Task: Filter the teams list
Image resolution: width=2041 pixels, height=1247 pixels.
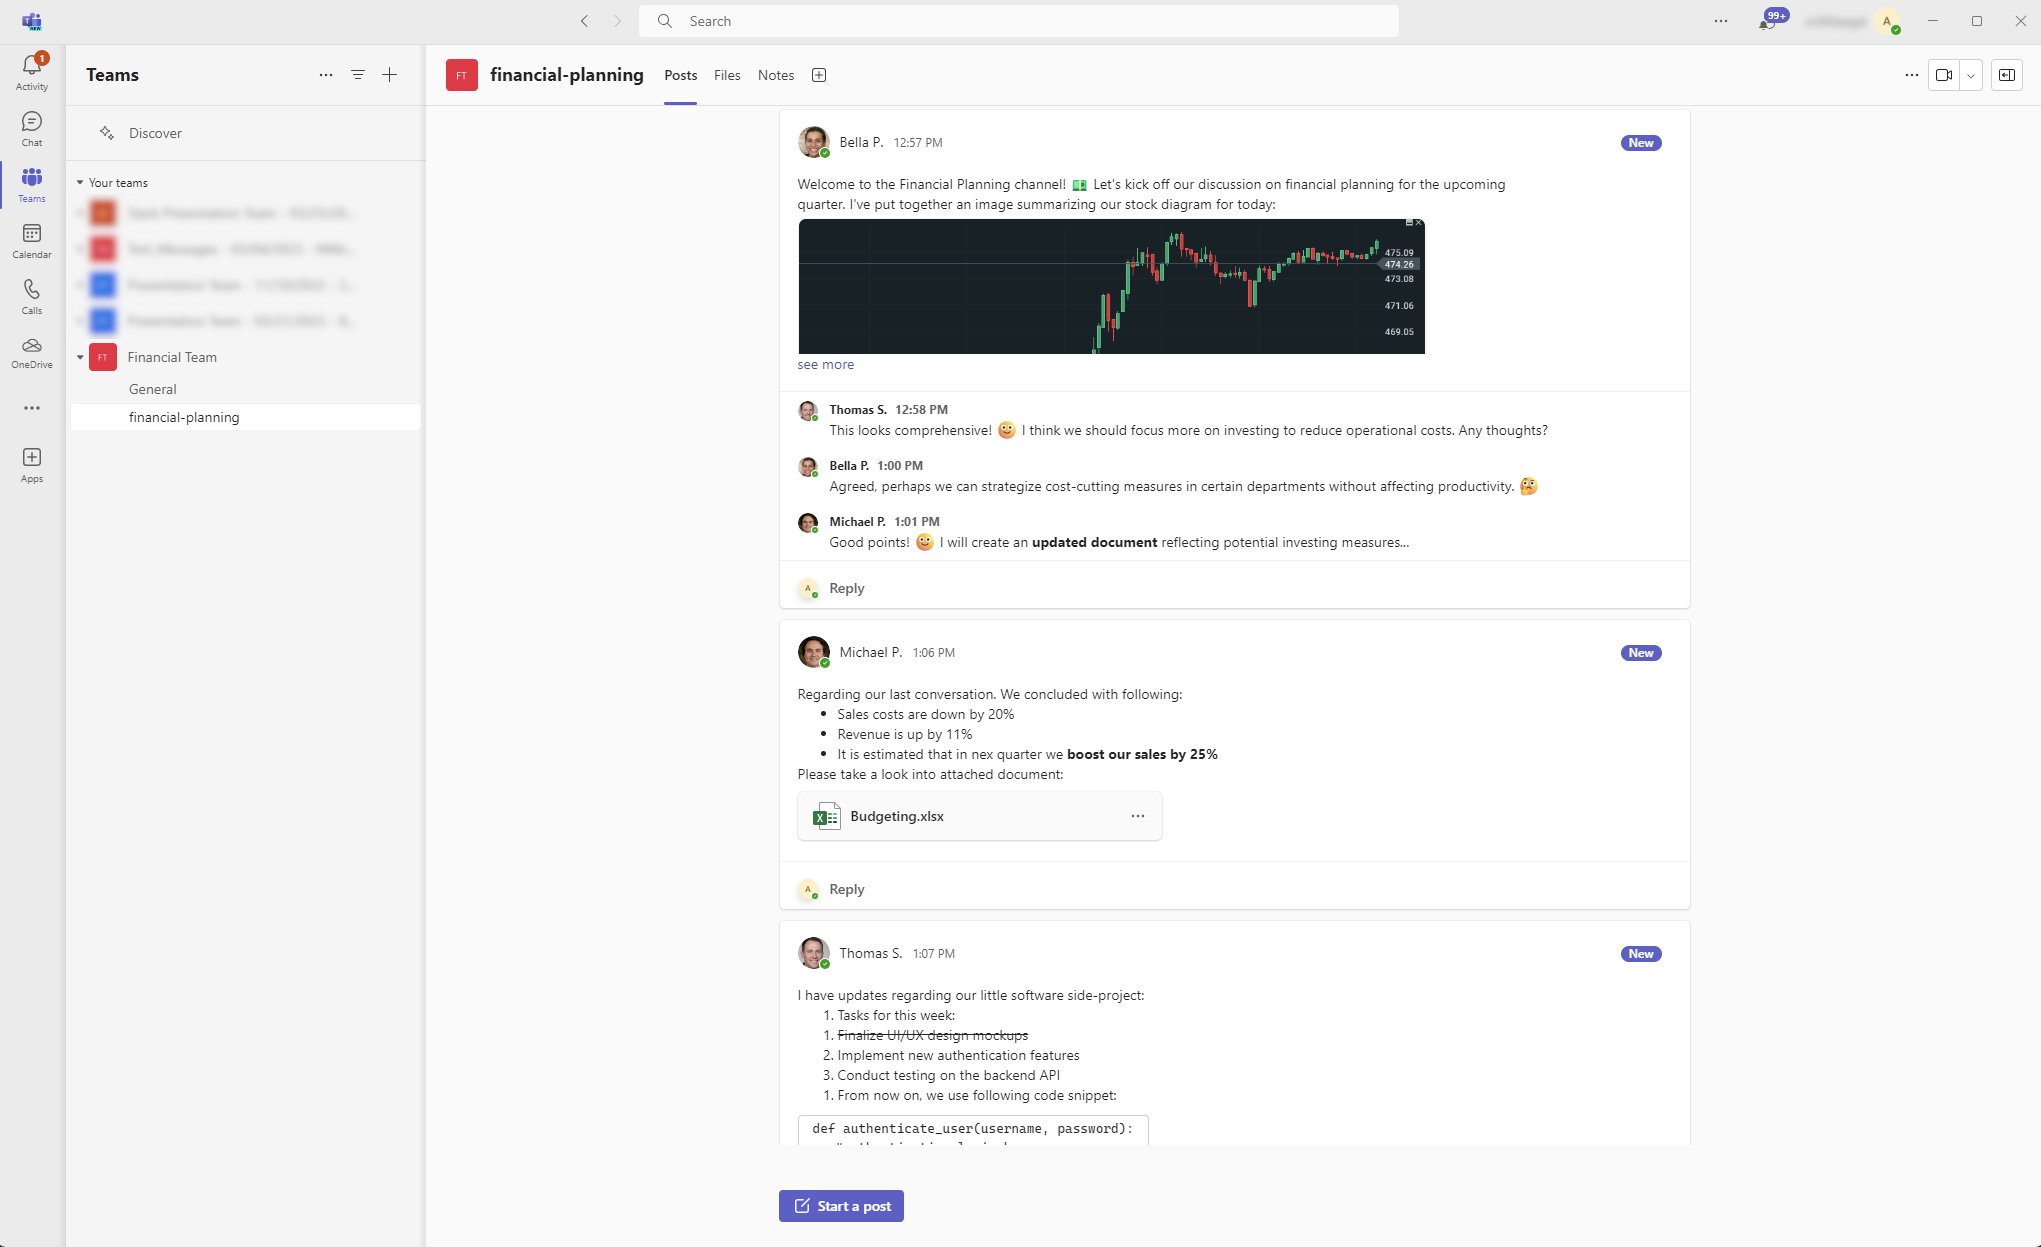Action: point(358,75)
